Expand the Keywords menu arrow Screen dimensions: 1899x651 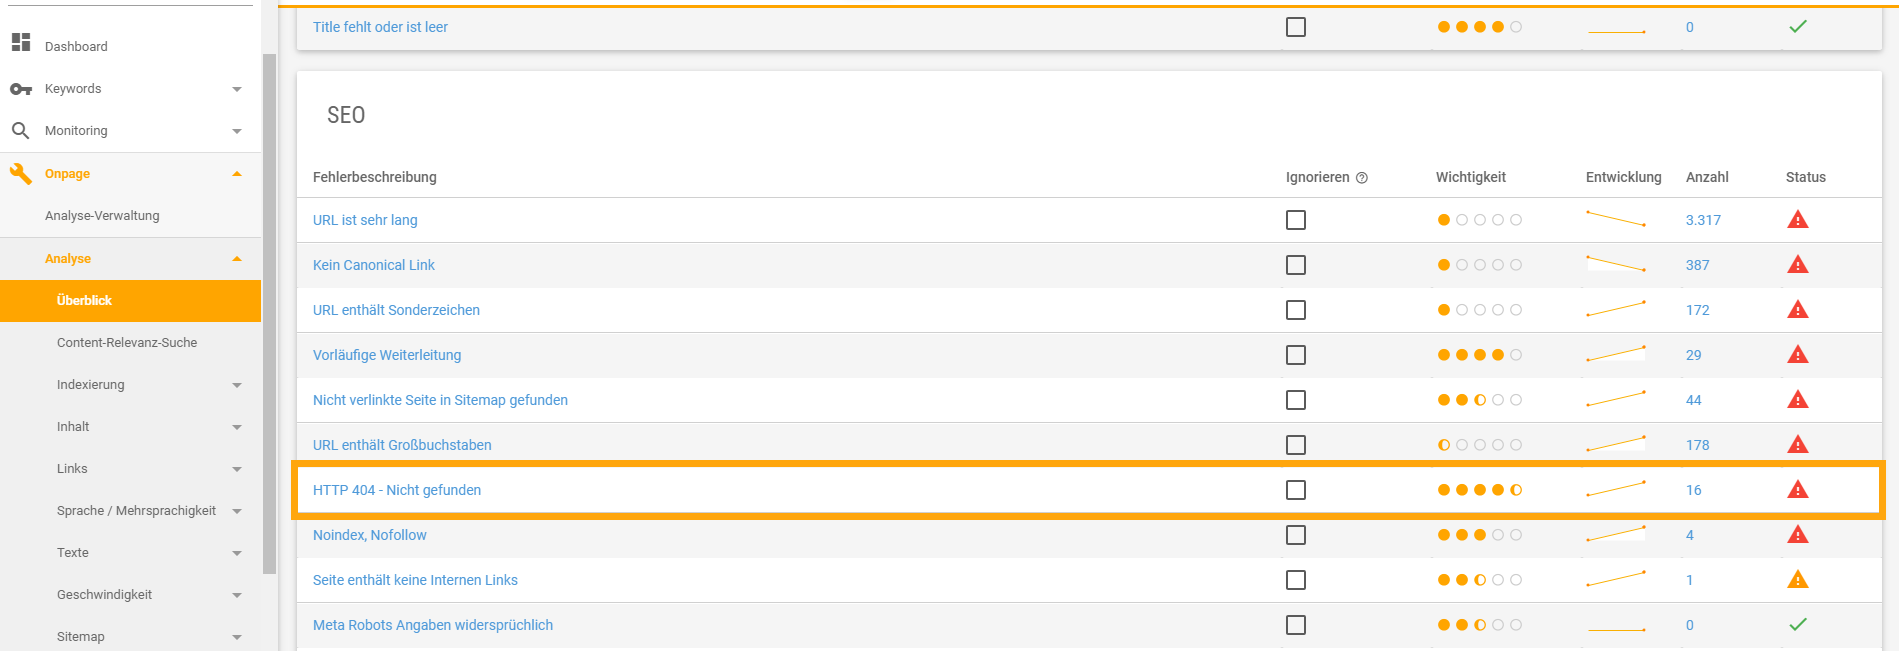(237, 89)
